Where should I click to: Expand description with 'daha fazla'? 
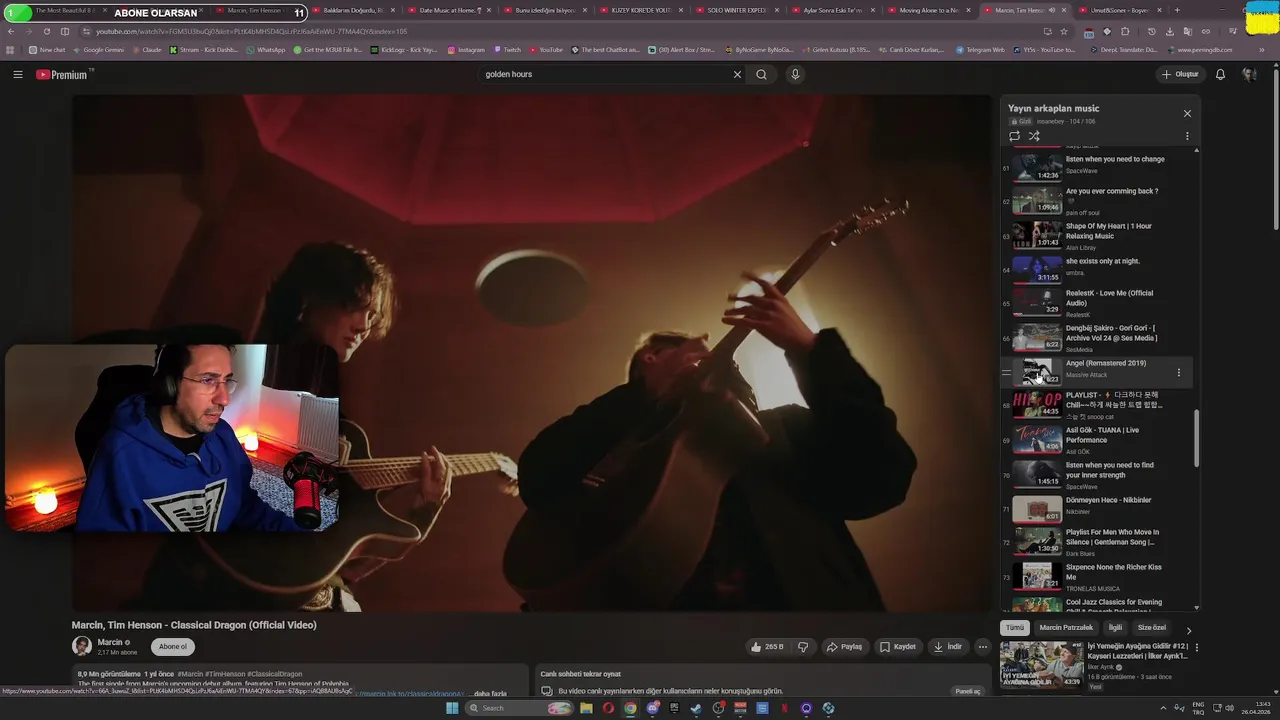pyautogui.click(x=490, y=693)
